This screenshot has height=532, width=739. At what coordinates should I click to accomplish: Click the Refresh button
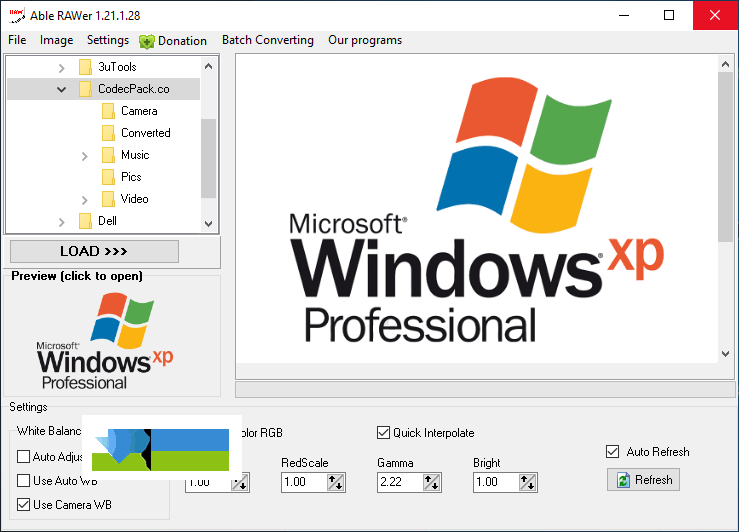coord(643,480)
